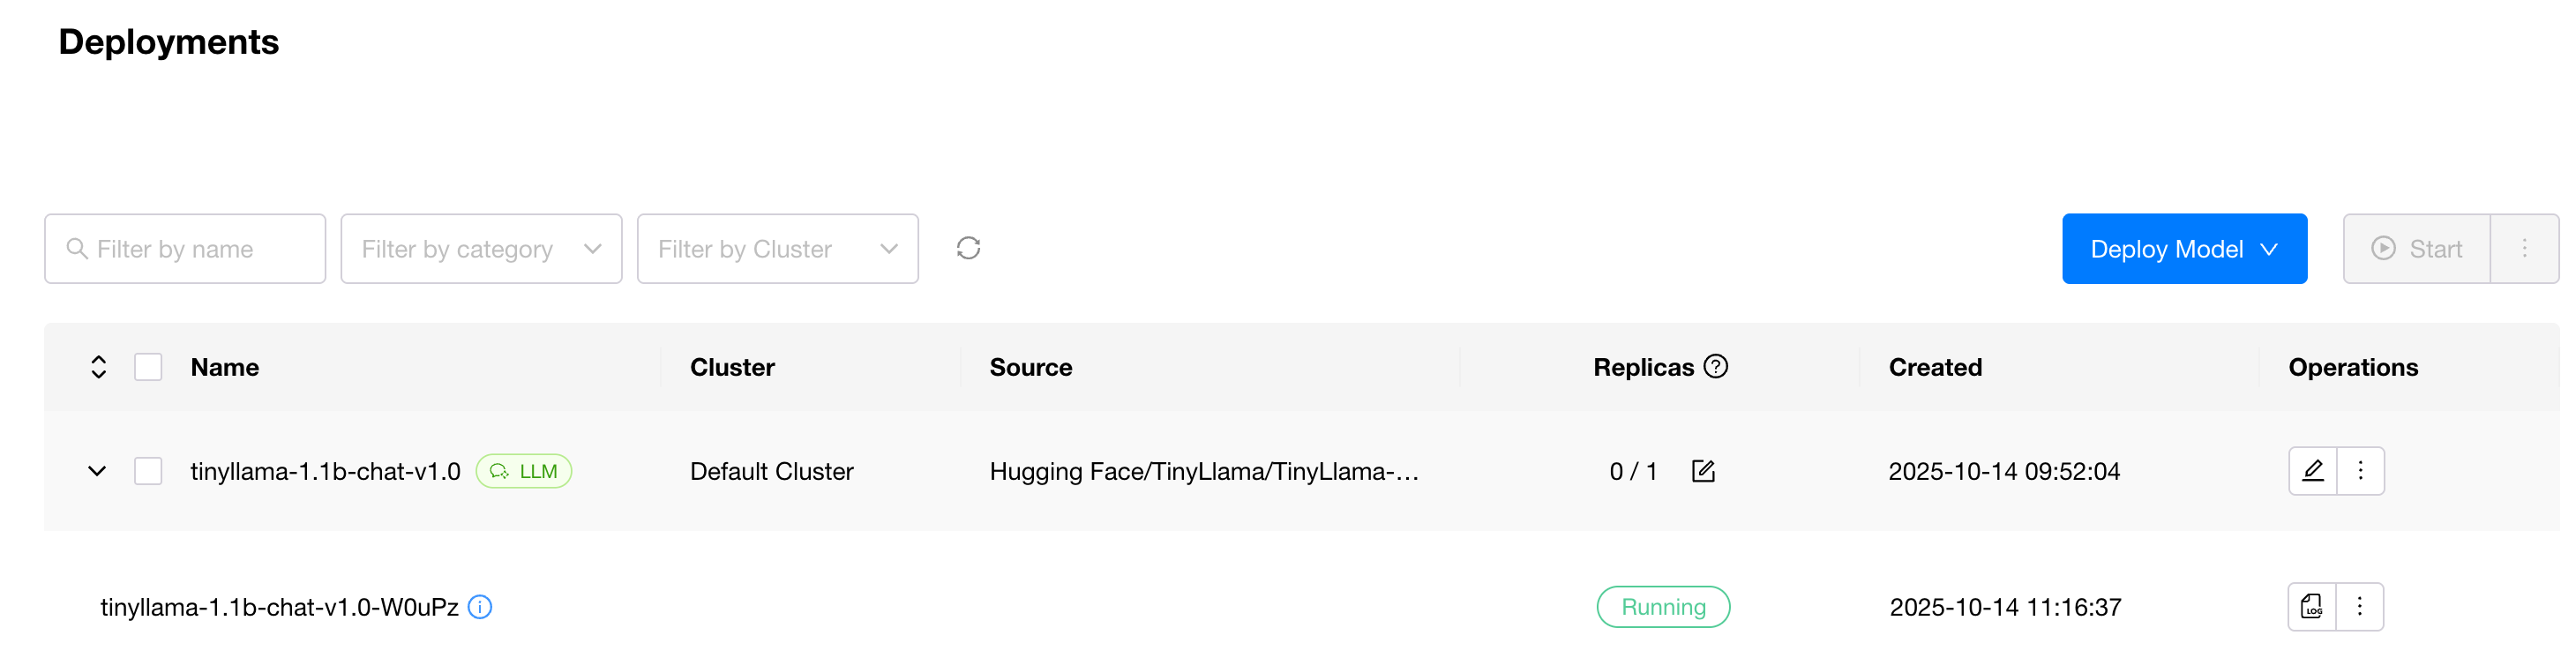Click the Filter by name field

[x=185, y=249]
